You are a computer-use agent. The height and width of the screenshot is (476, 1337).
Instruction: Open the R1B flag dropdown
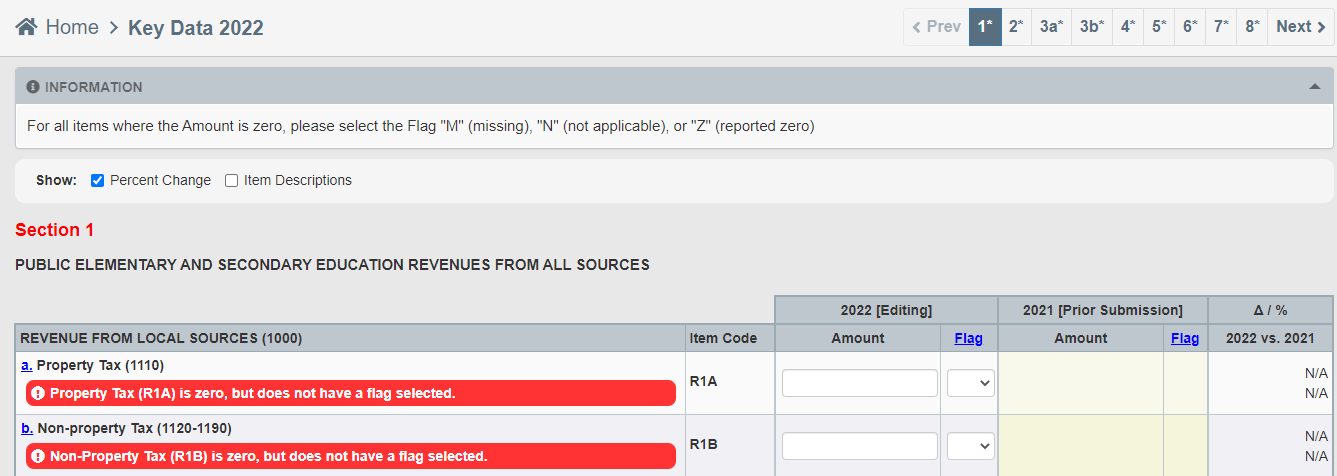coord(970,446)
